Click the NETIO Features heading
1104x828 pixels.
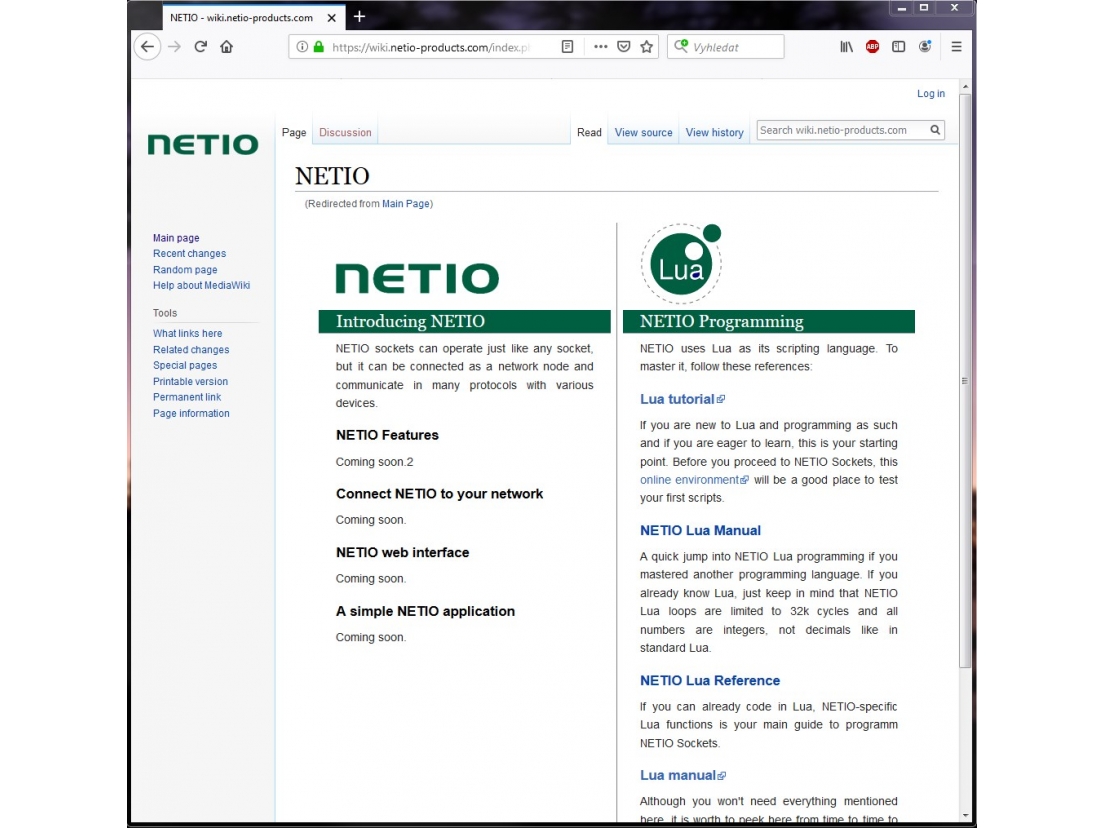[387, 435]
